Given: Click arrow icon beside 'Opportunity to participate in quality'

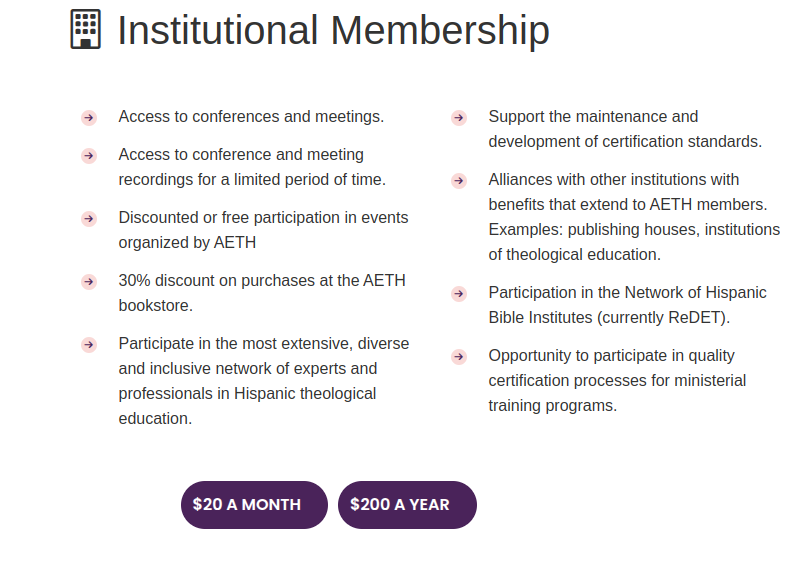Looking at the screenshot, I should 459,357.
